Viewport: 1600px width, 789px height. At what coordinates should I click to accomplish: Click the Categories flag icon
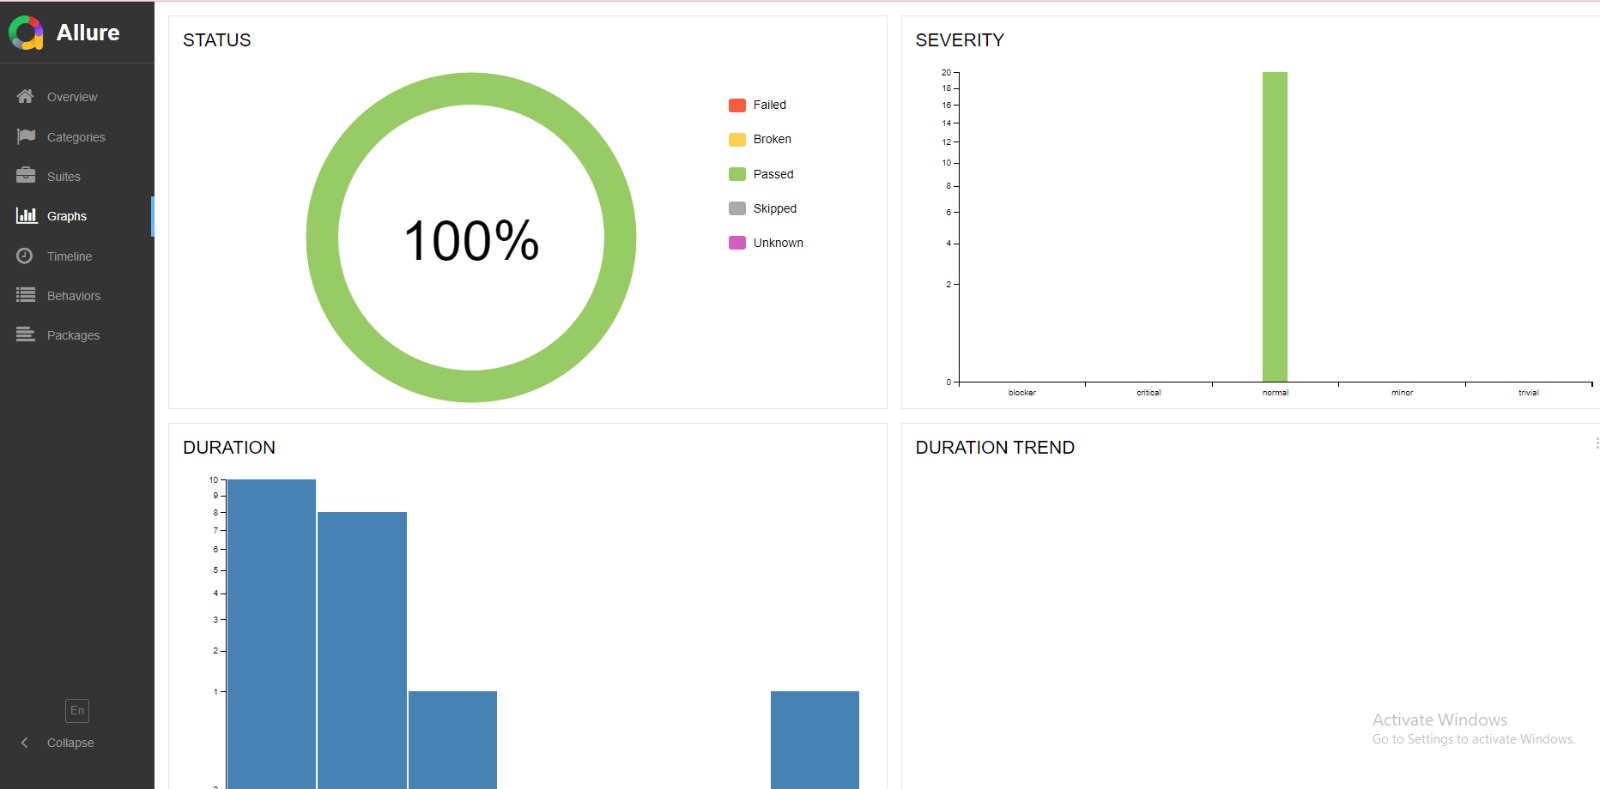tap(25, 136)
